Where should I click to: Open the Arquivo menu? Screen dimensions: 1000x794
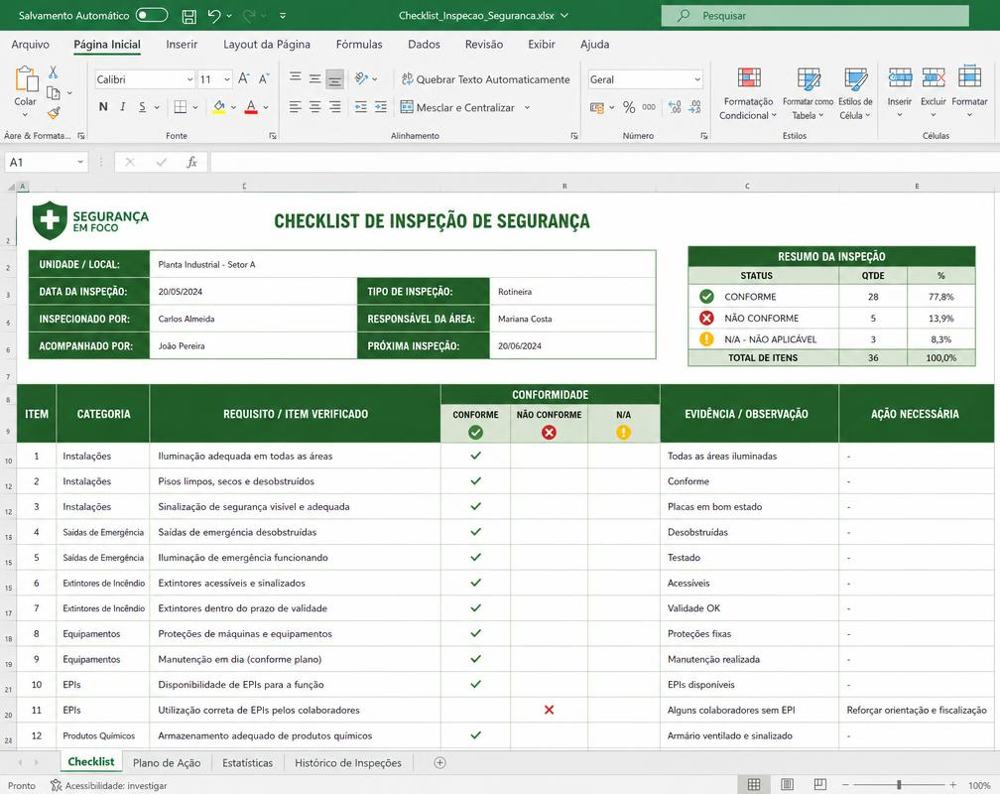(x=30, y=45)
